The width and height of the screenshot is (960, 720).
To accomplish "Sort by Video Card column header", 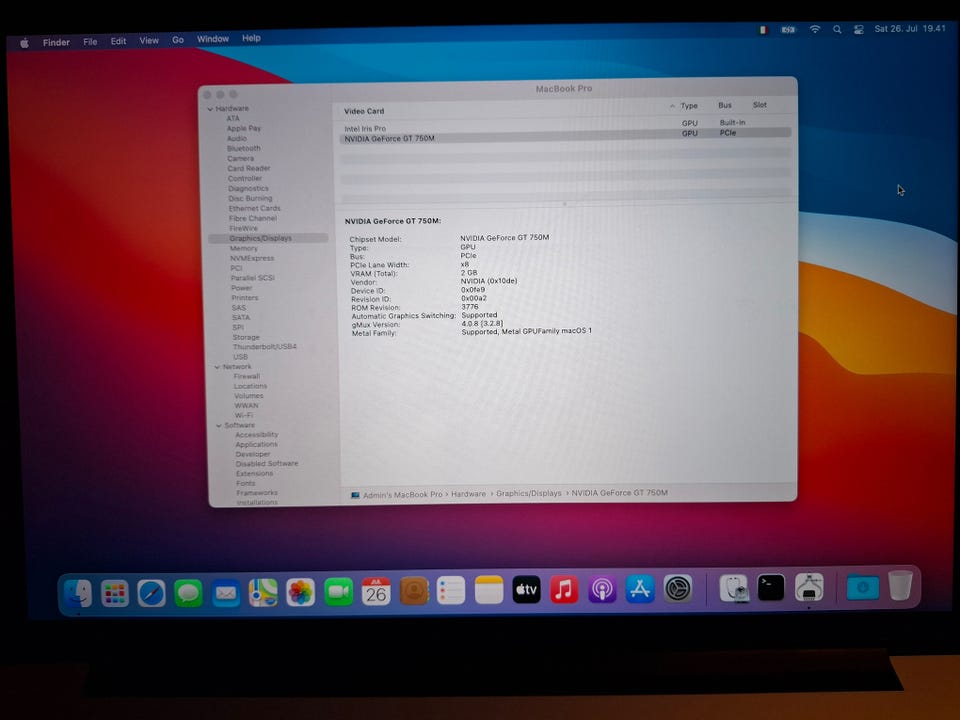I will coord(364,111).
